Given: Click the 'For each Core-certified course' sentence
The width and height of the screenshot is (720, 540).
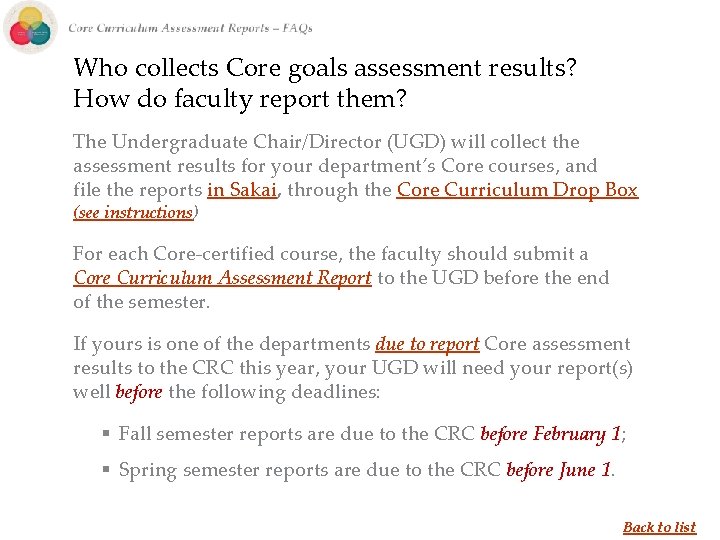Looking at the screenshot, I should coord(330,254).
